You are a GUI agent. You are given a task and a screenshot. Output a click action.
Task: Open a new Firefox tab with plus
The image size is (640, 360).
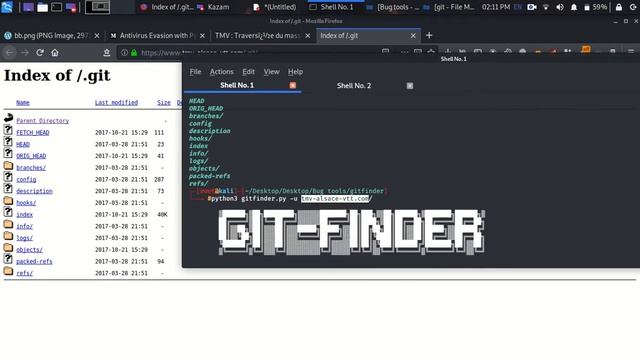pyautogui.click(x=429, y=36)
